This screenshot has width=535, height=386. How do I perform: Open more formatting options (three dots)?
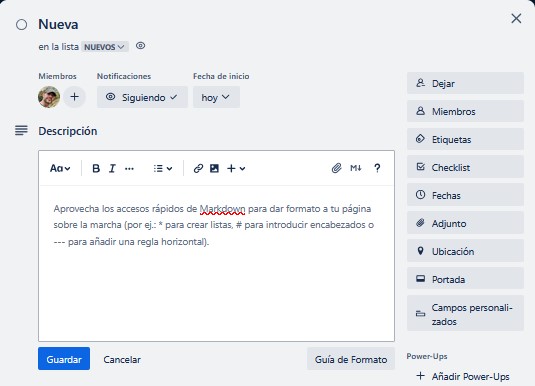[x=129, y=168]
